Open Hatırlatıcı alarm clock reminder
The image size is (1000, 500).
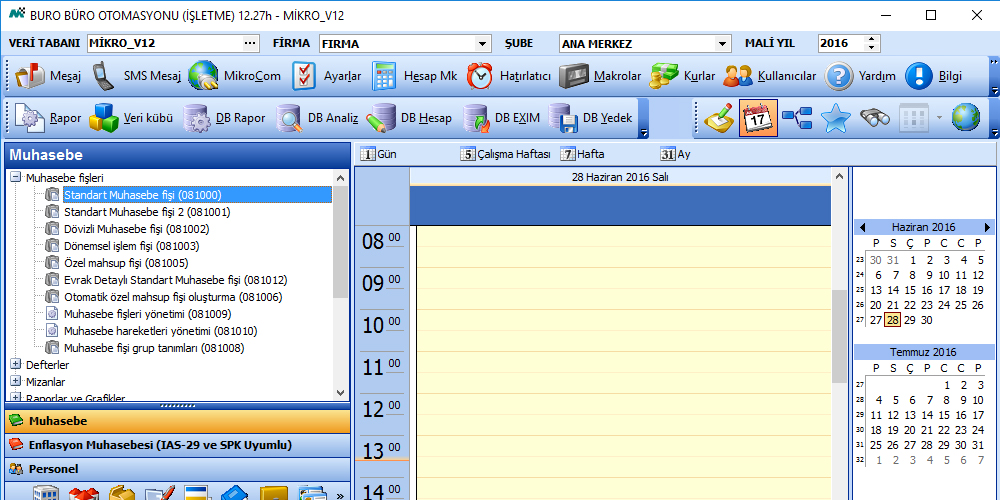click(508, 77)
